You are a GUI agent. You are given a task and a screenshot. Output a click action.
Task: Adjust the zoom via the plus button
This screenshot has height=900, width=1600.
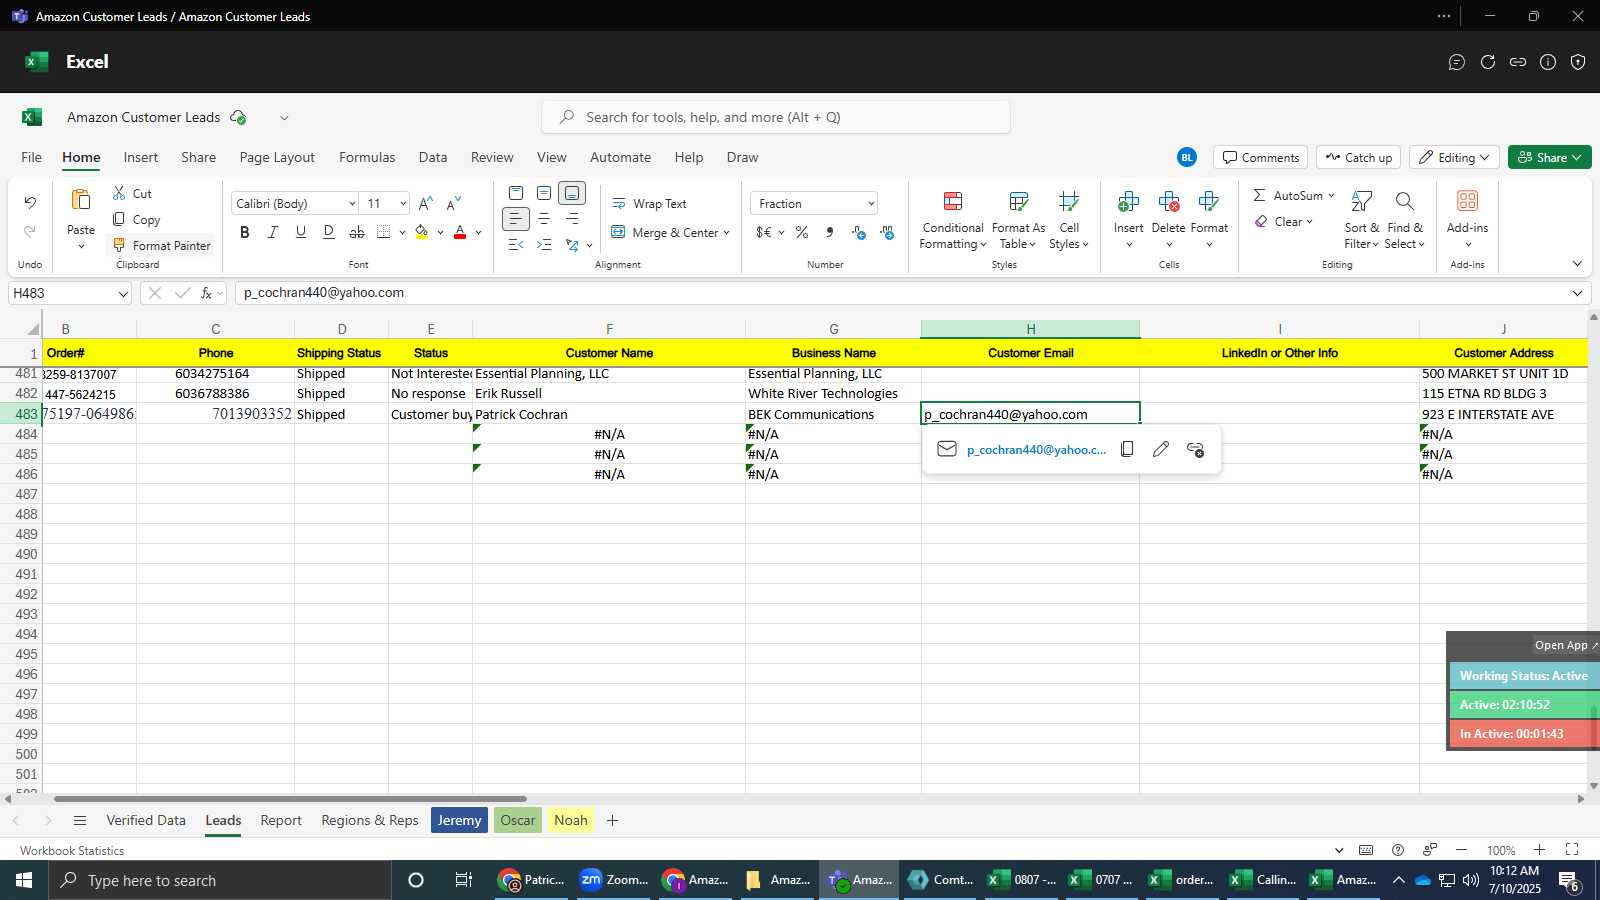(1539, 850)
